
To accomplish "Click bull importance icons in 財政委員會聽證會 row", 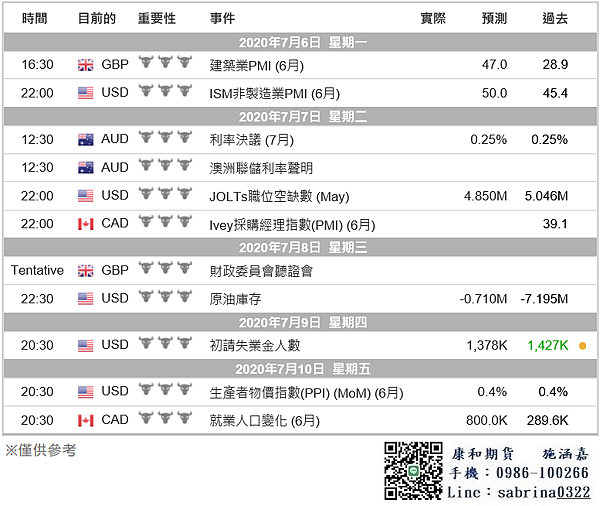I will (x=165, y=268).
